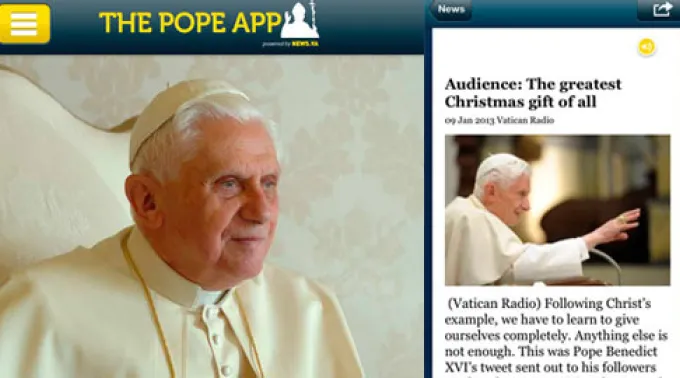Click the article body paragraph text
This screenshot has height=378, width=680.
coord(556,336)
